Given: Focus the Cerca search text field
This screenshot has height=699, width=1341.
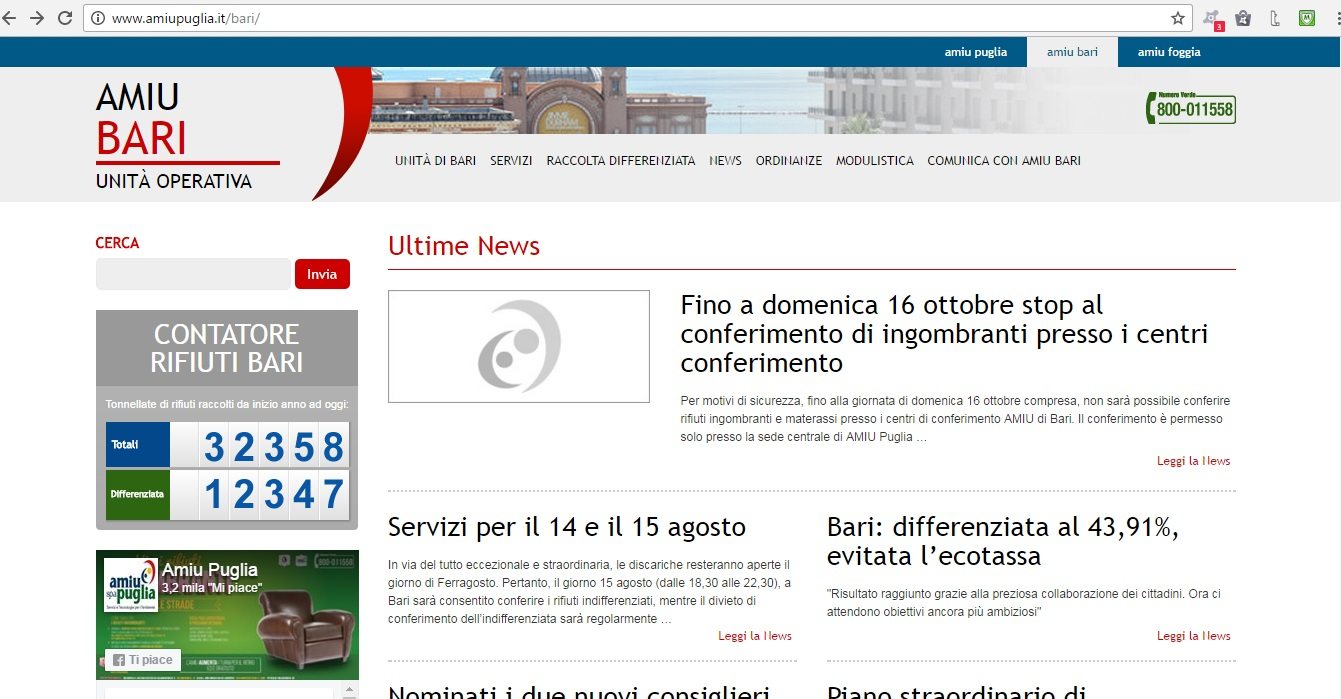Looking at the screenshot, I should point(193,274).
